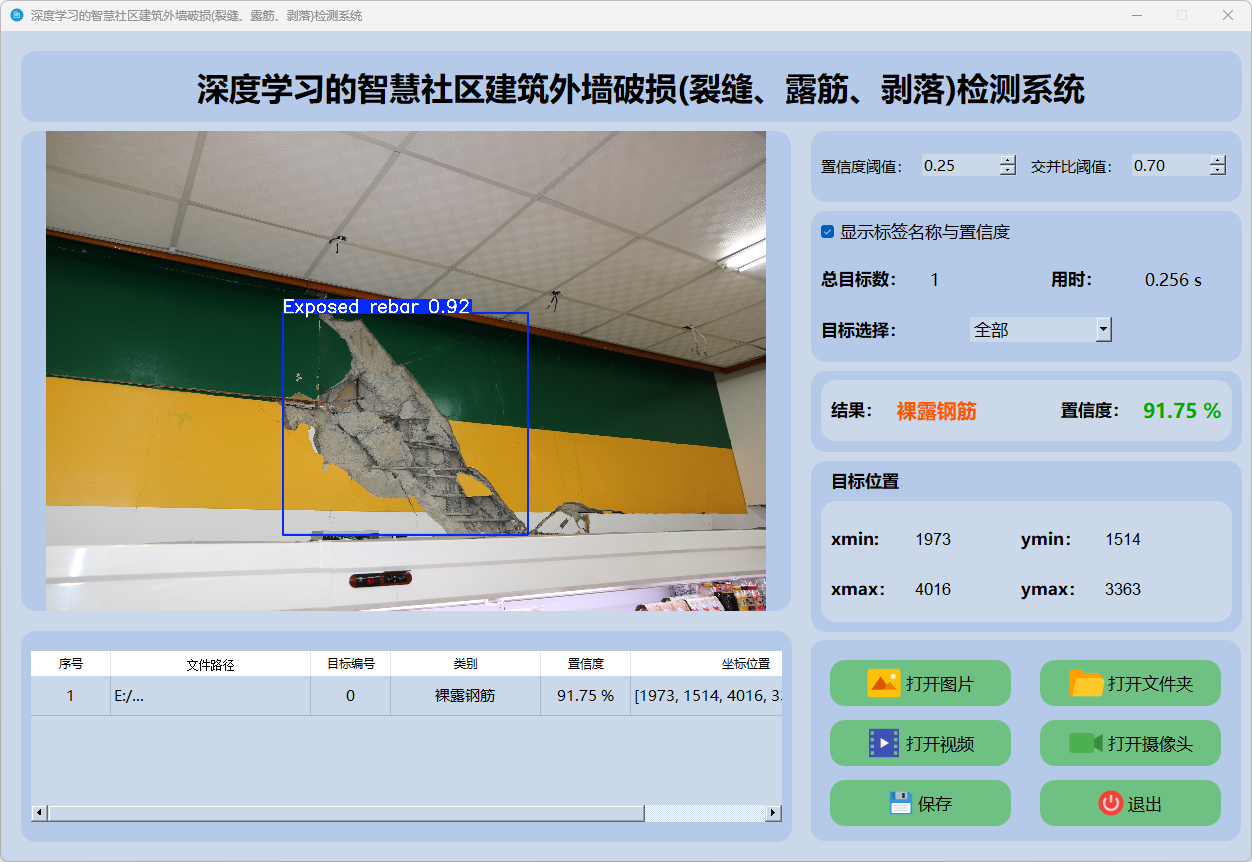Click the 置信度 column header in table
1252x862 pixels.
[x=586, y=664]
